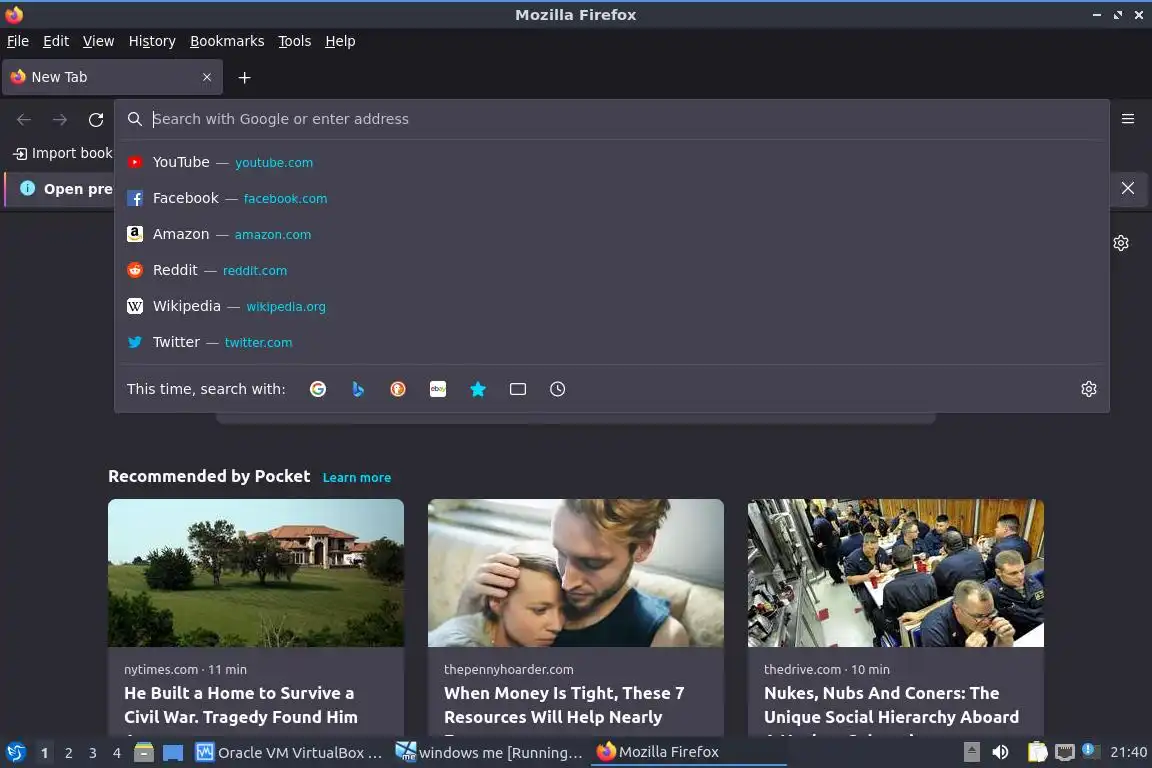Personalize New Tab via gear icon
This screenshot has height=768, width=1152.
click(1120, 243)
